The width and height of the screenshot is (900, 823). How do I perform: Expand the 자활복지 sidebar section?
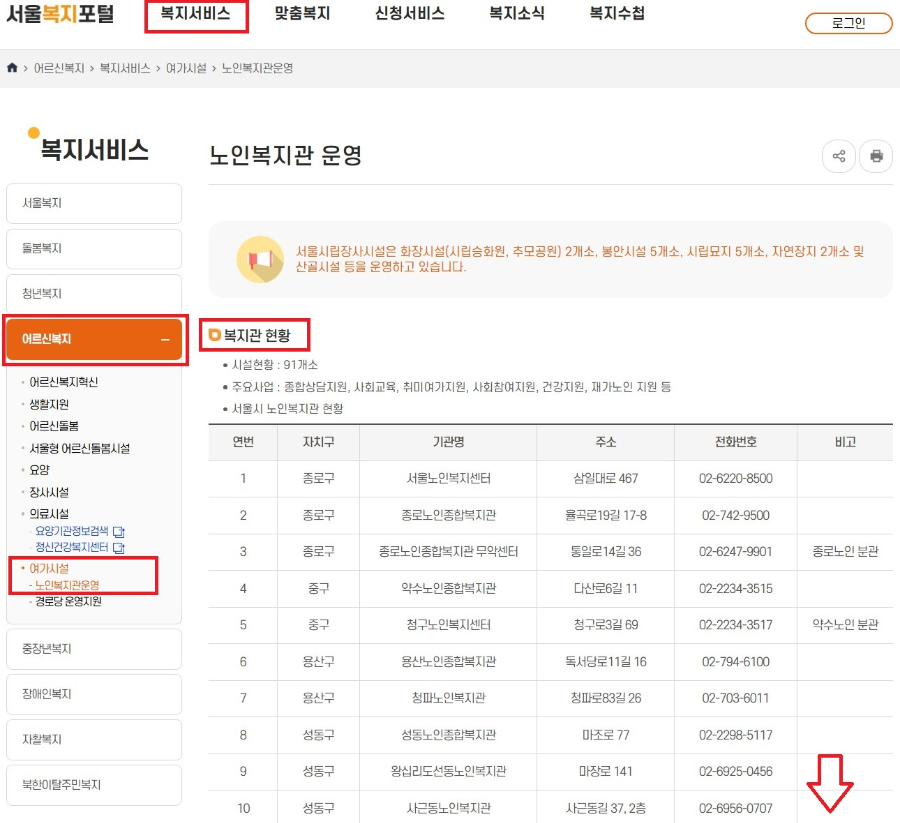94,740
